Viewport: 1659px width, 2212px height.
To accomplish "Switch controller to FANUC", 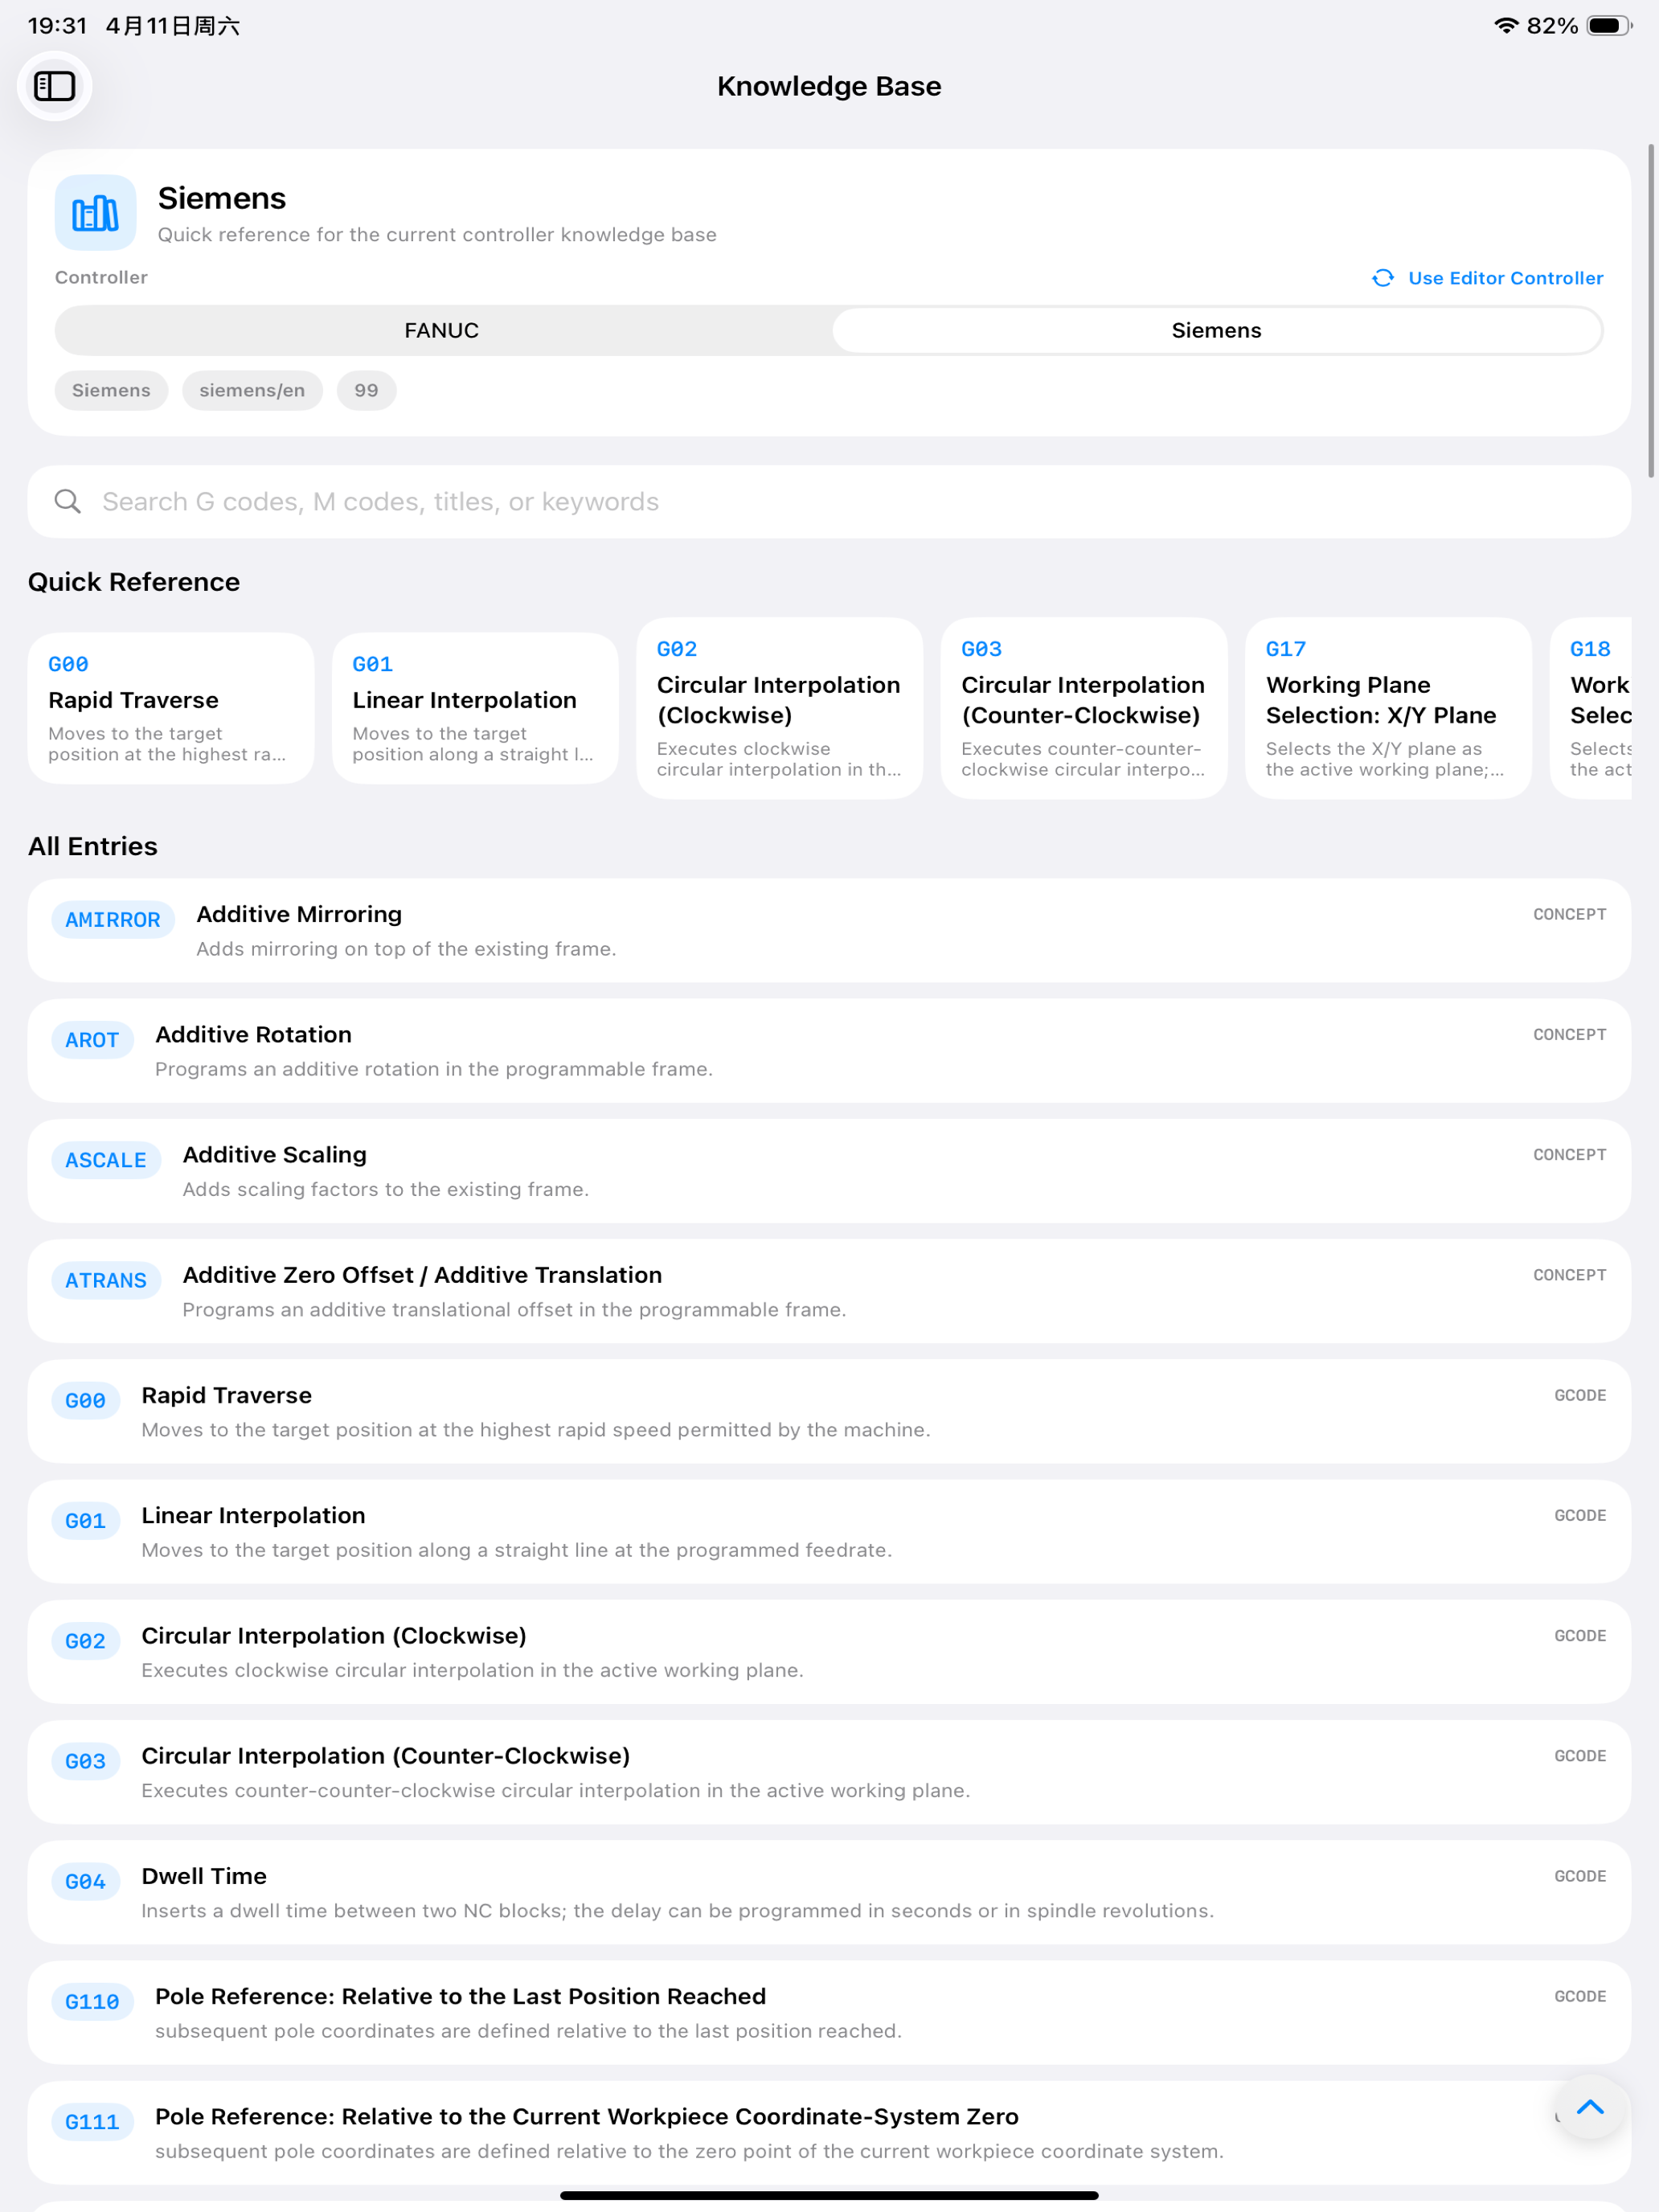I will 442,330.
